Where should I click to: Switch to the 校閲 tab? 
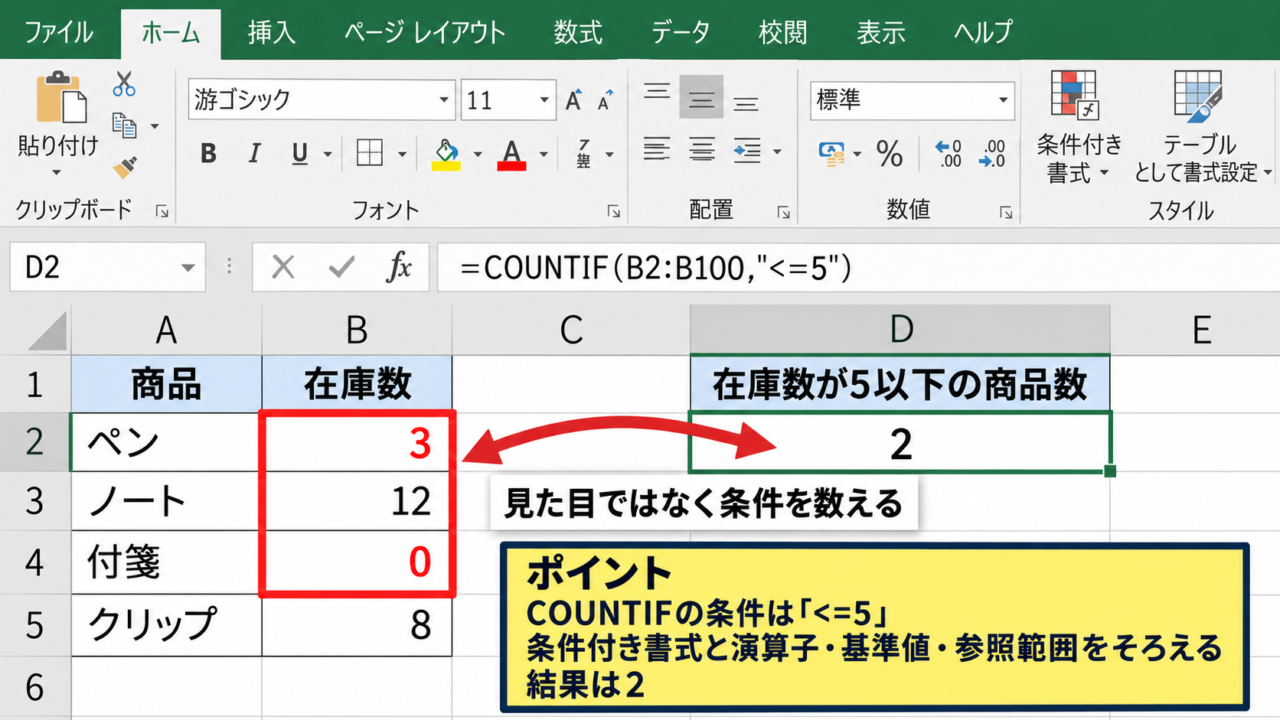pyautogui.click(x=782, y=32)
